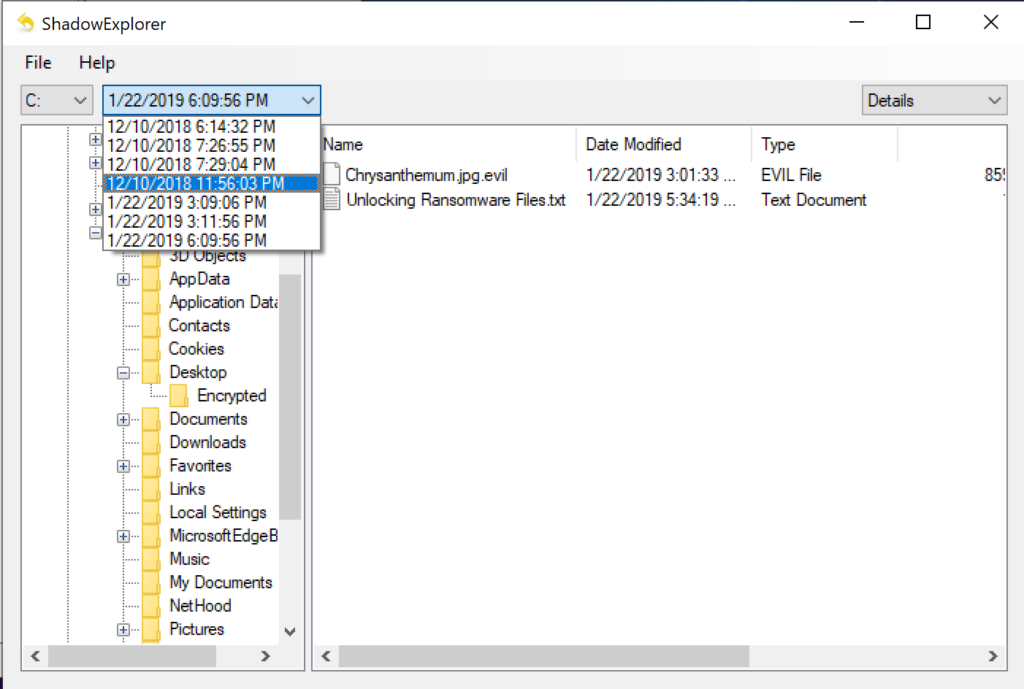Viewport: 1024px width, 689px height.
Task: Open the File menu
Action: [x=38, y=63]
